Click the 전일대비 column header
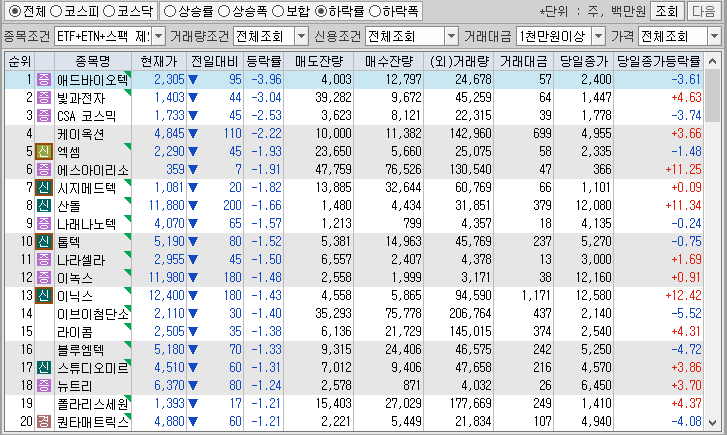Screen dimensions: 727x435 [215, 61]
